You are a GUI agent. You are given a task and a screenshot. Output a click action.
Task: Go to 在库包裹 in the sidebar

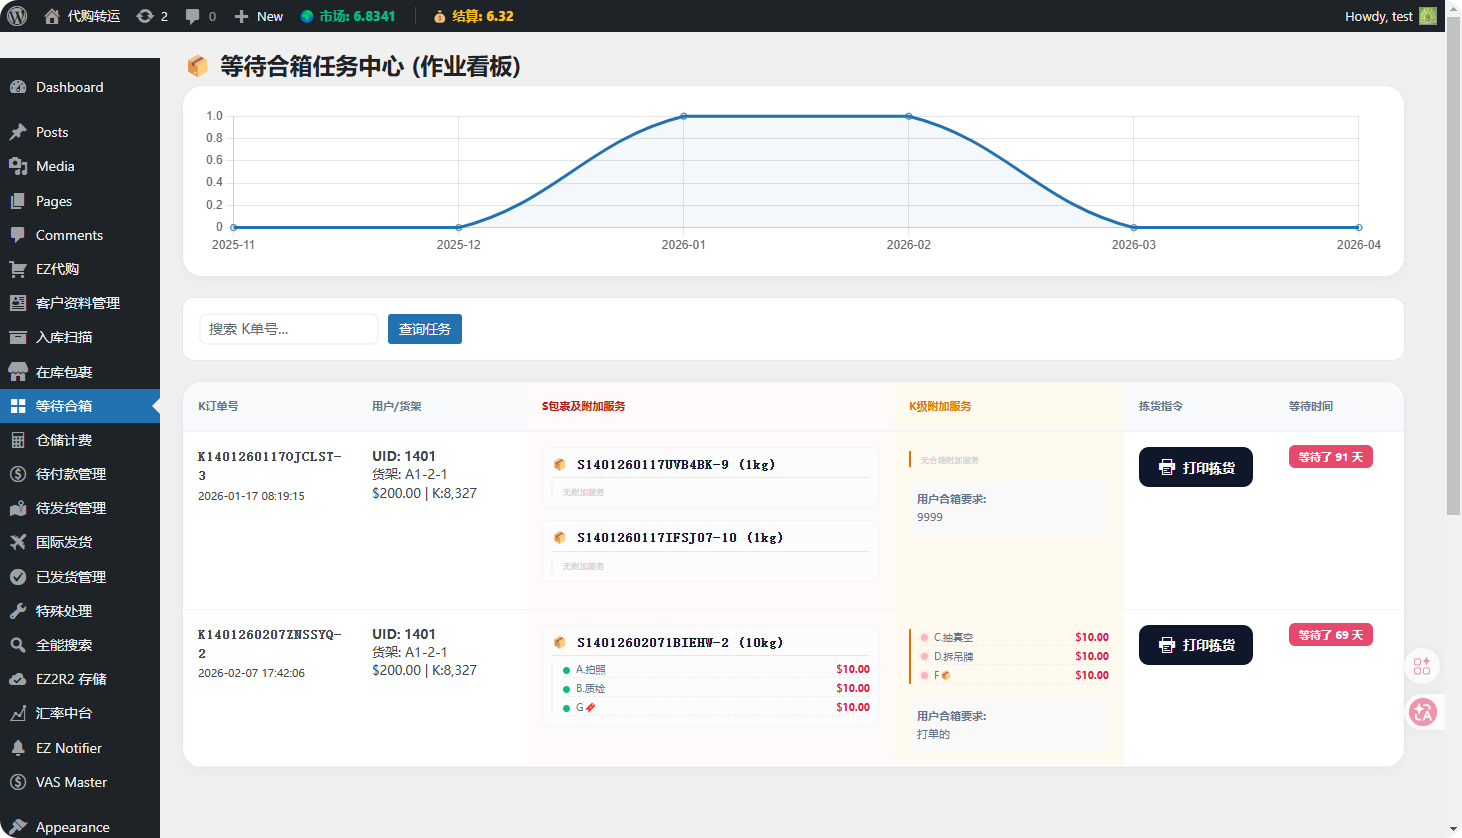64,372
